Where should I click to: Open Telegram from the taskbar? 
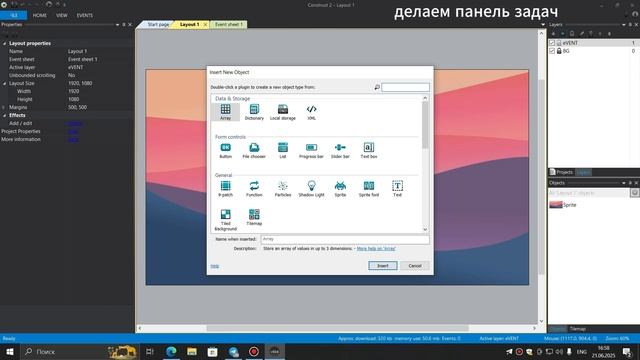[233, 351]
